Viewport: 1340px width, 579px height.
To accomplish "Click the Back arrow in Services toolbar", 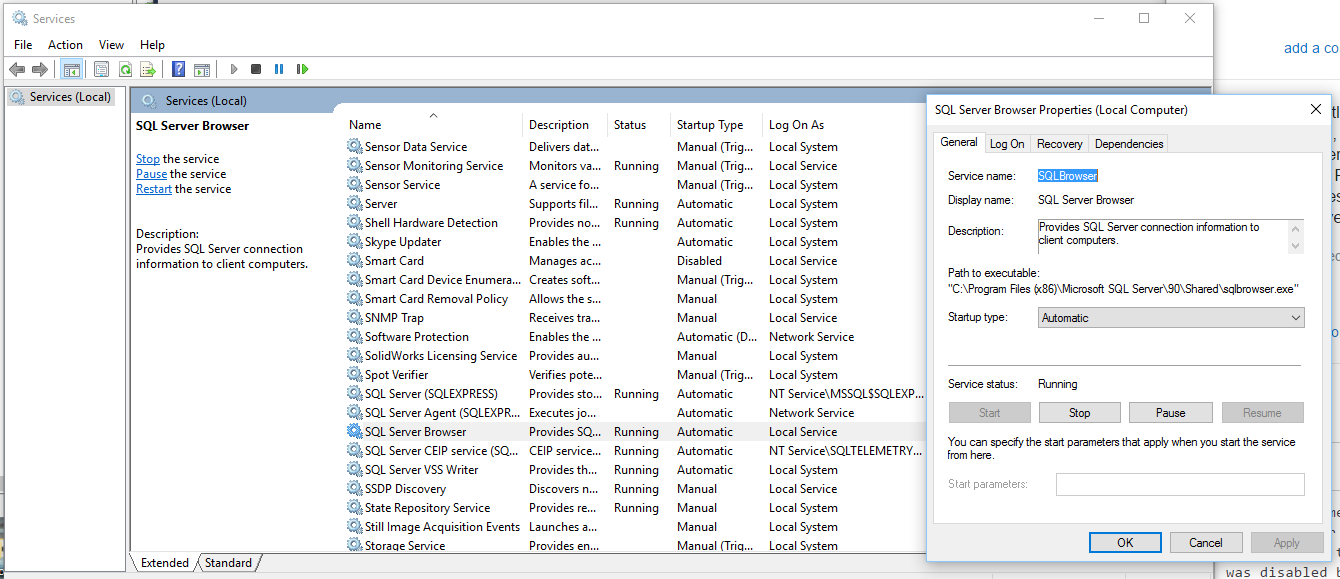I will point(17,69).
